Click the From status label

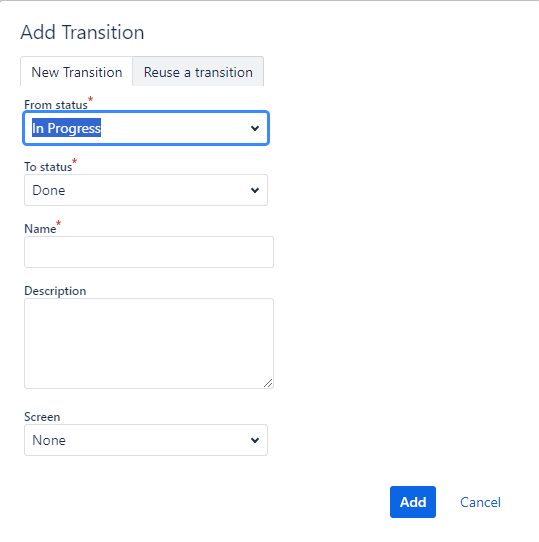point(56,105)
